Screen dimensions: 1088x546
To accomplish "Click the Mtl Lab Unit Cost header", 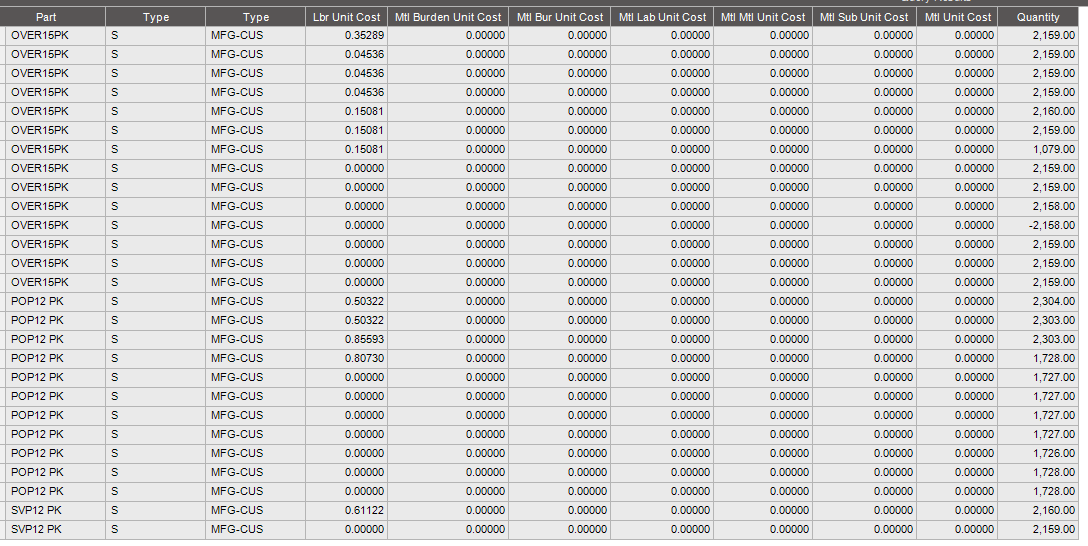I will (x=662, y=17).
